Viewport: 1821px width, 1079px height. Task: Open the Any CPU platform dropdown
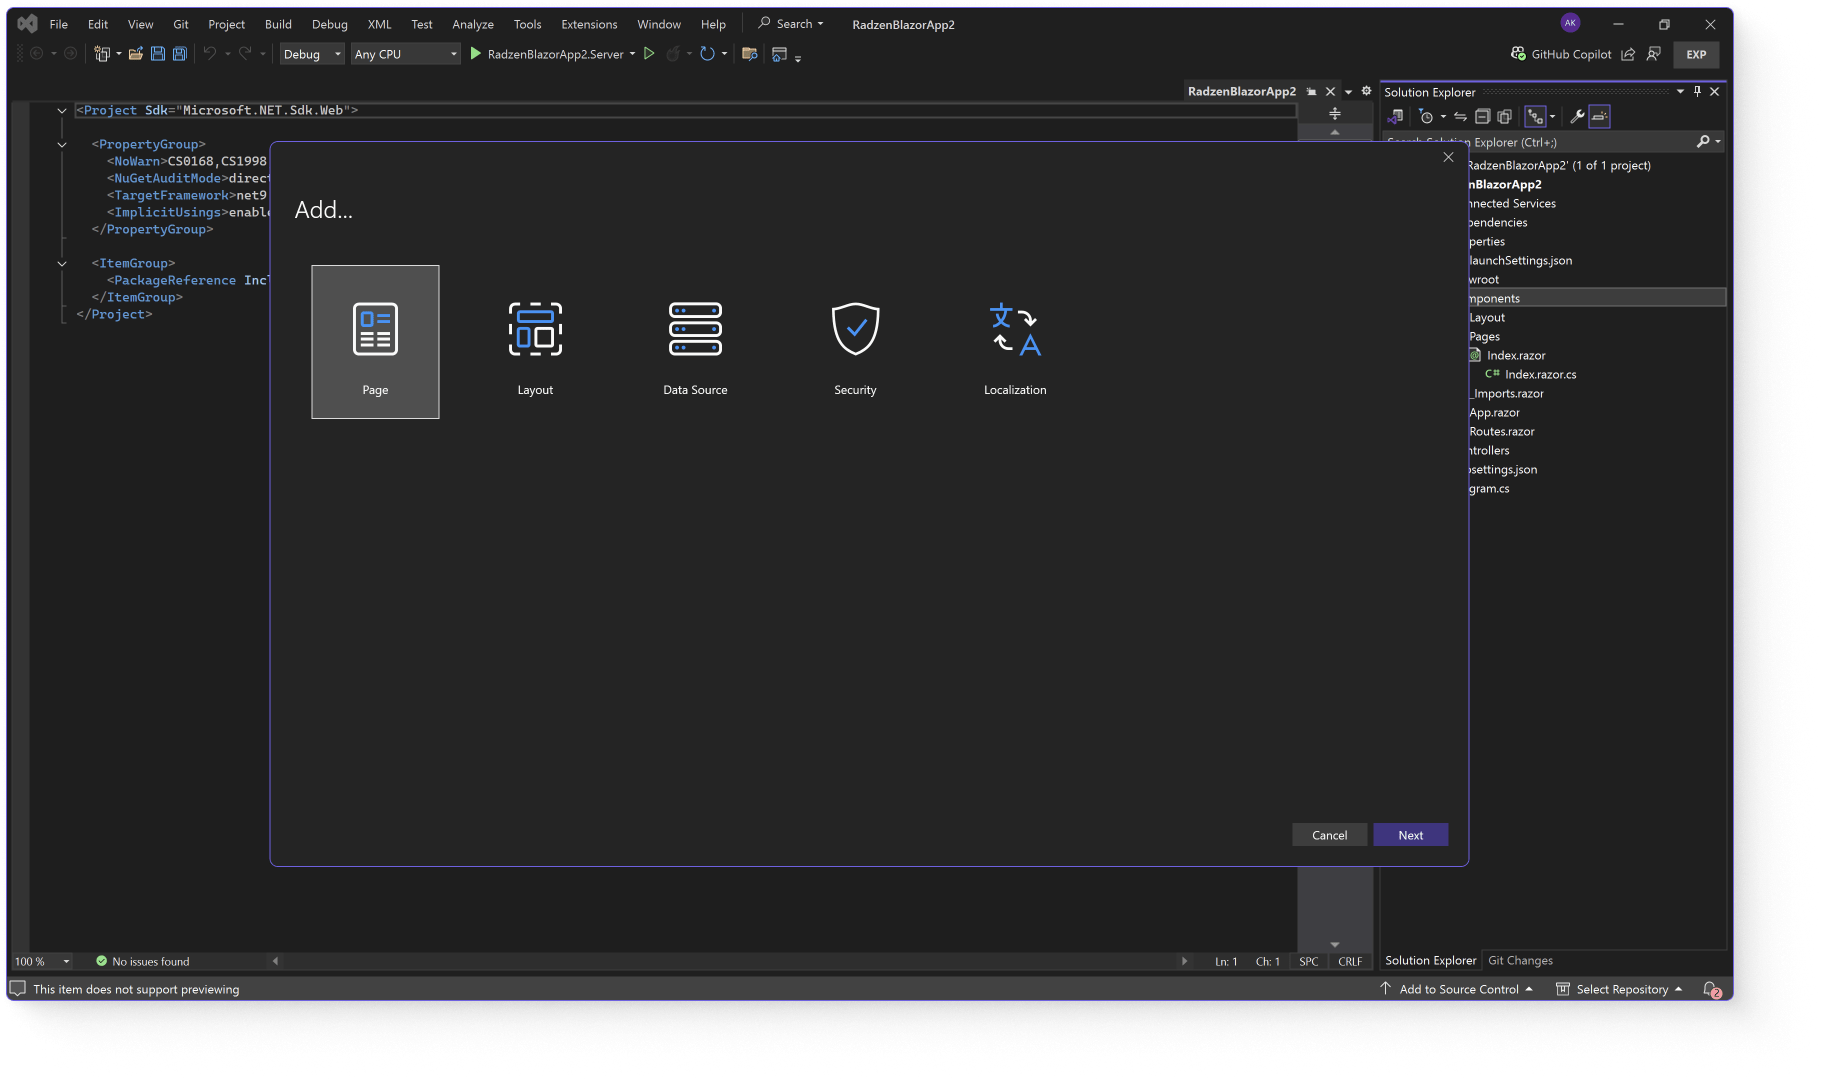coord(405,54)
